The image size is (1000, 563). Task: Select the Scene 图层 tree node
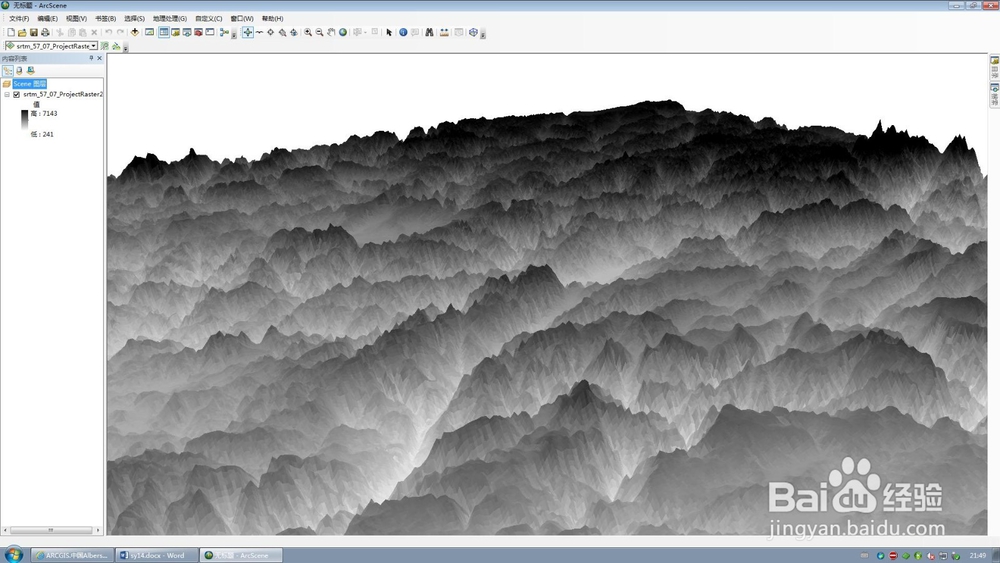[29, 84]
